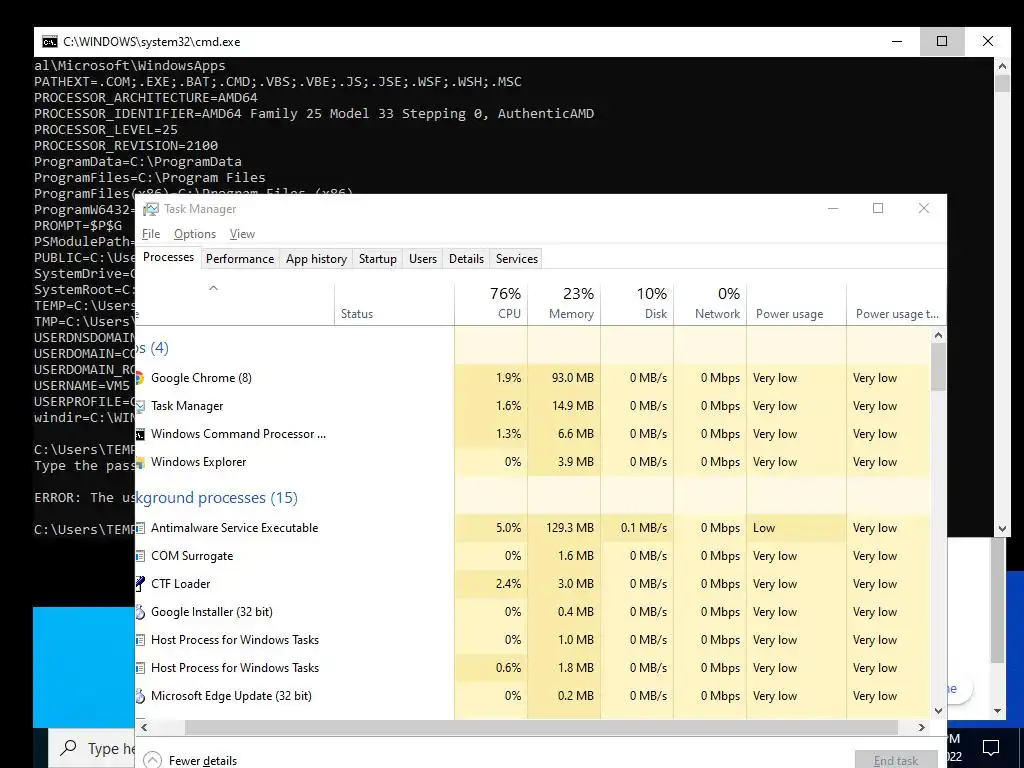Viewport: 1024px width, 768px height.
Task: Select the CTF Loader row
Action: click(x=533, y=584)
